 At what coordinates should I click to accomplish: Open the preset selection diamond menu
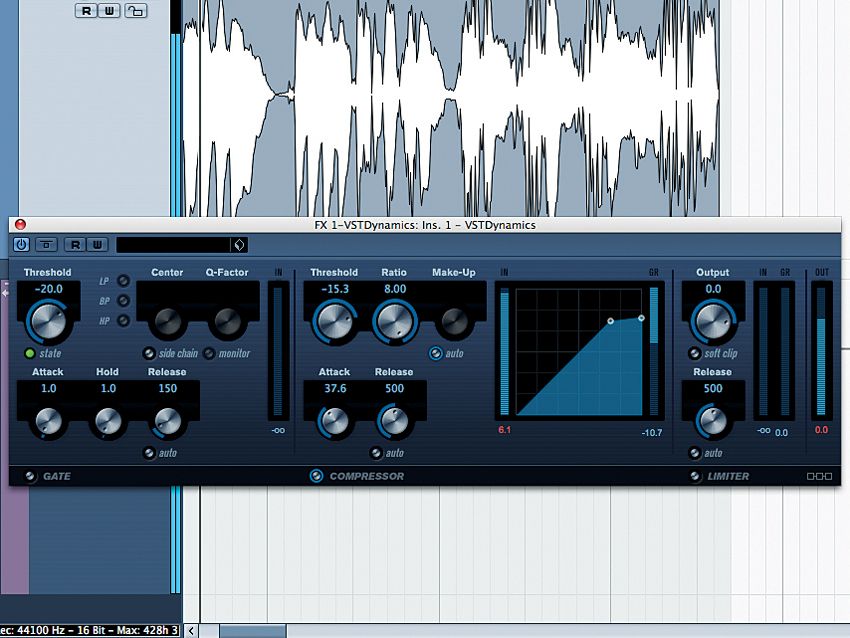[x=239, y=244]
